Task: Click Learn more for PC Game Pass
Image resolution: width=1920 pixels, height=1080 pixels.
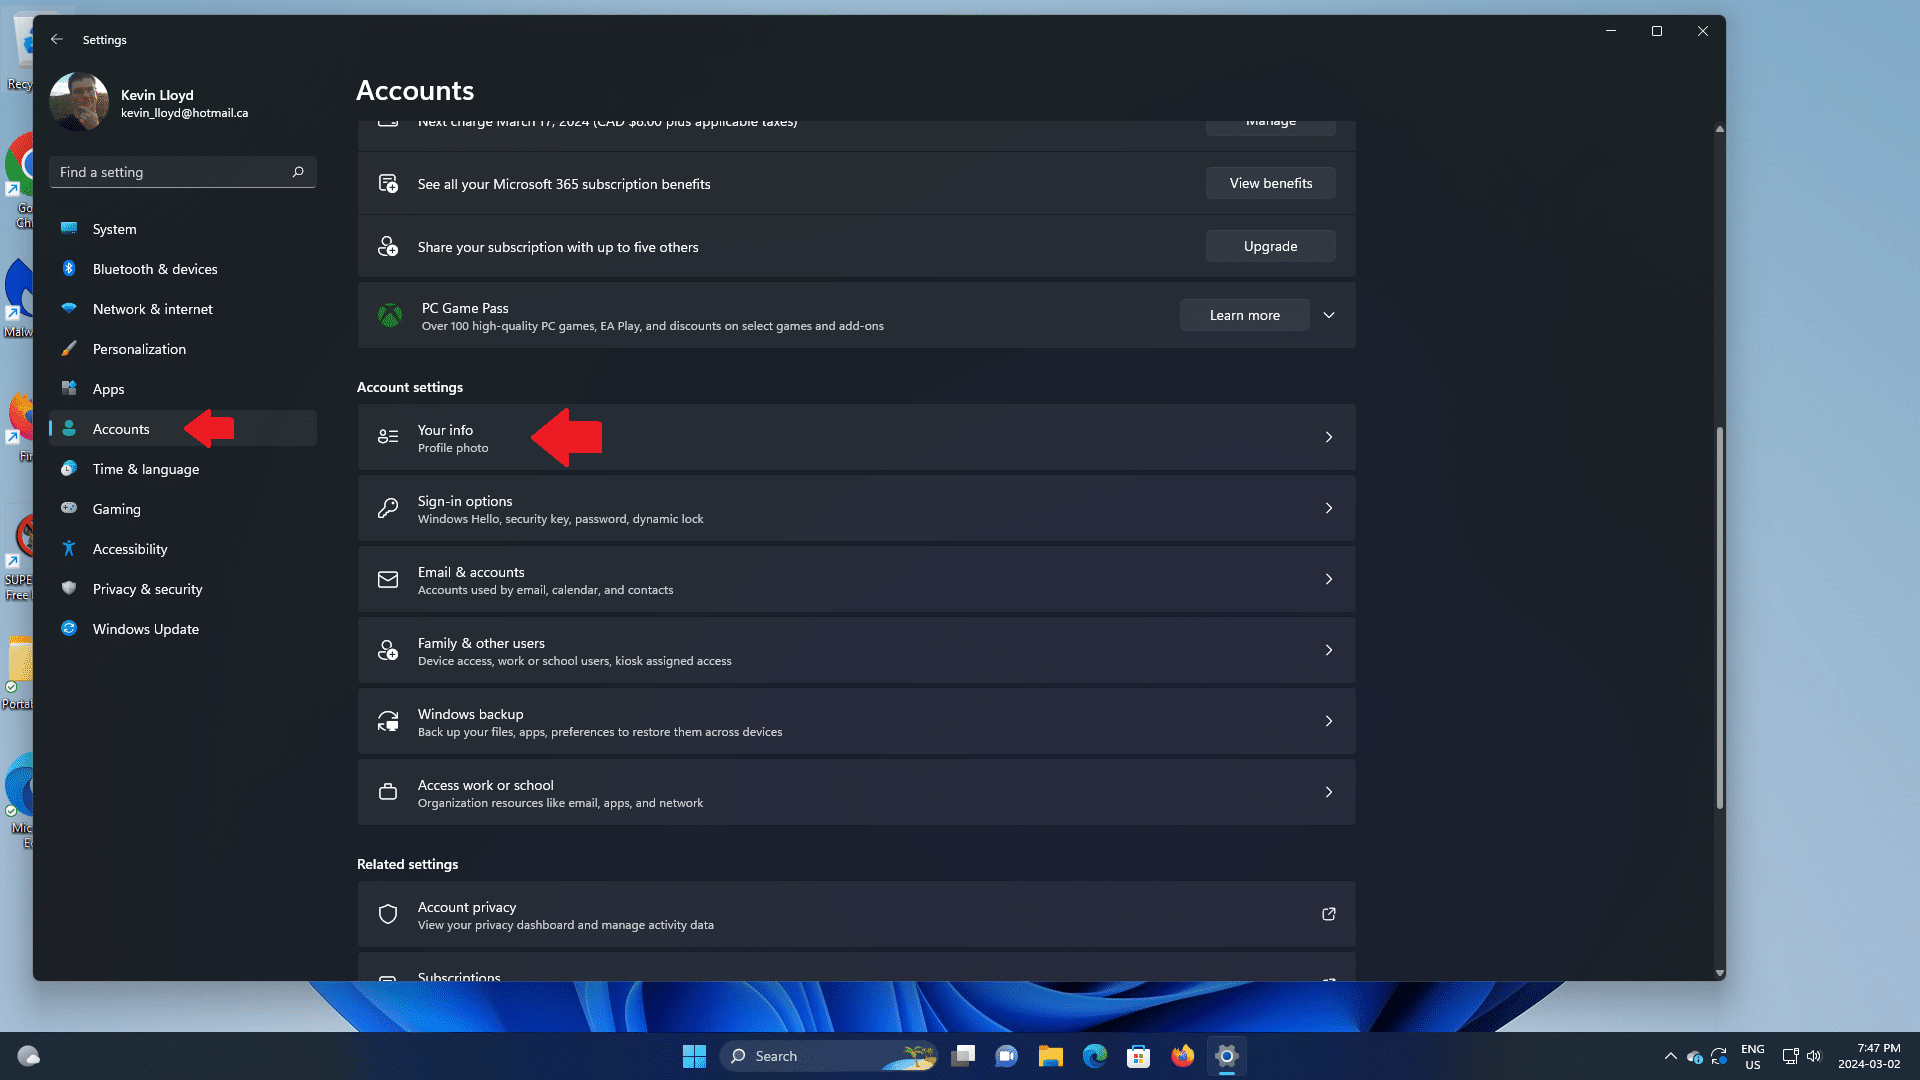Action: (x=1244, y=315)
